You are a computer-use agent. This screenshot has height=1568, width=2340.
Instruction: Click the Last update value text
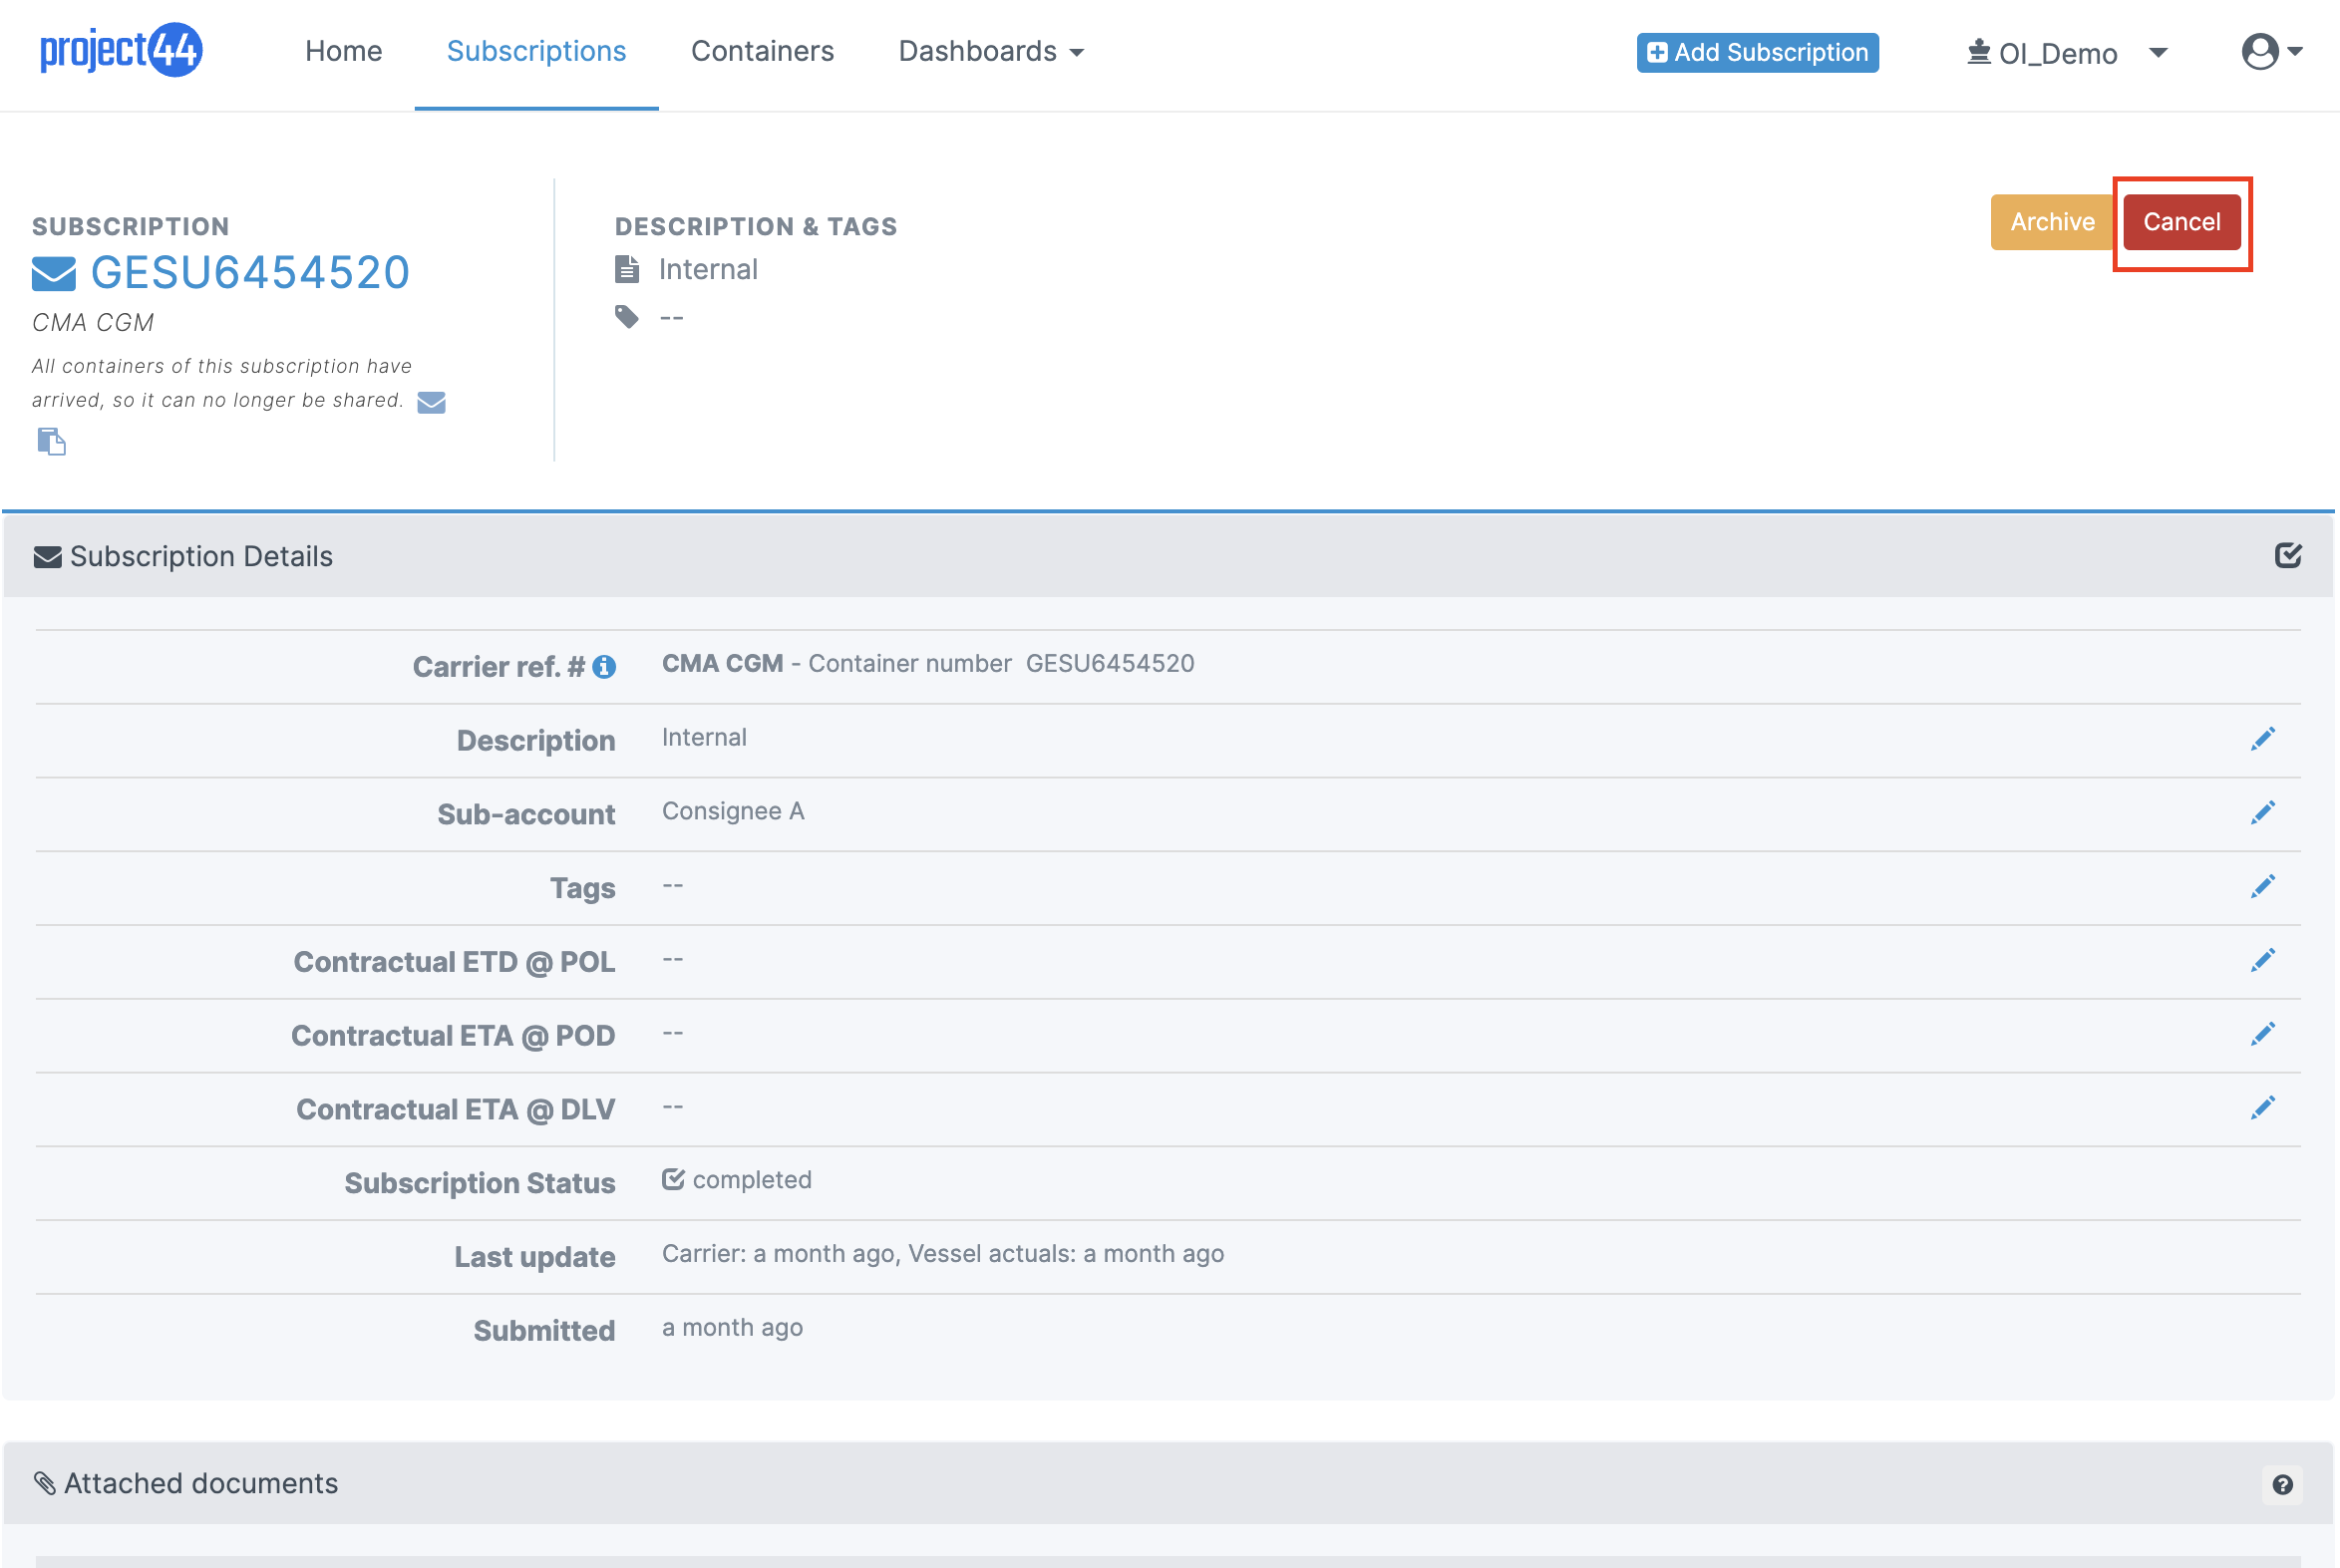[x=943, y=1254]
